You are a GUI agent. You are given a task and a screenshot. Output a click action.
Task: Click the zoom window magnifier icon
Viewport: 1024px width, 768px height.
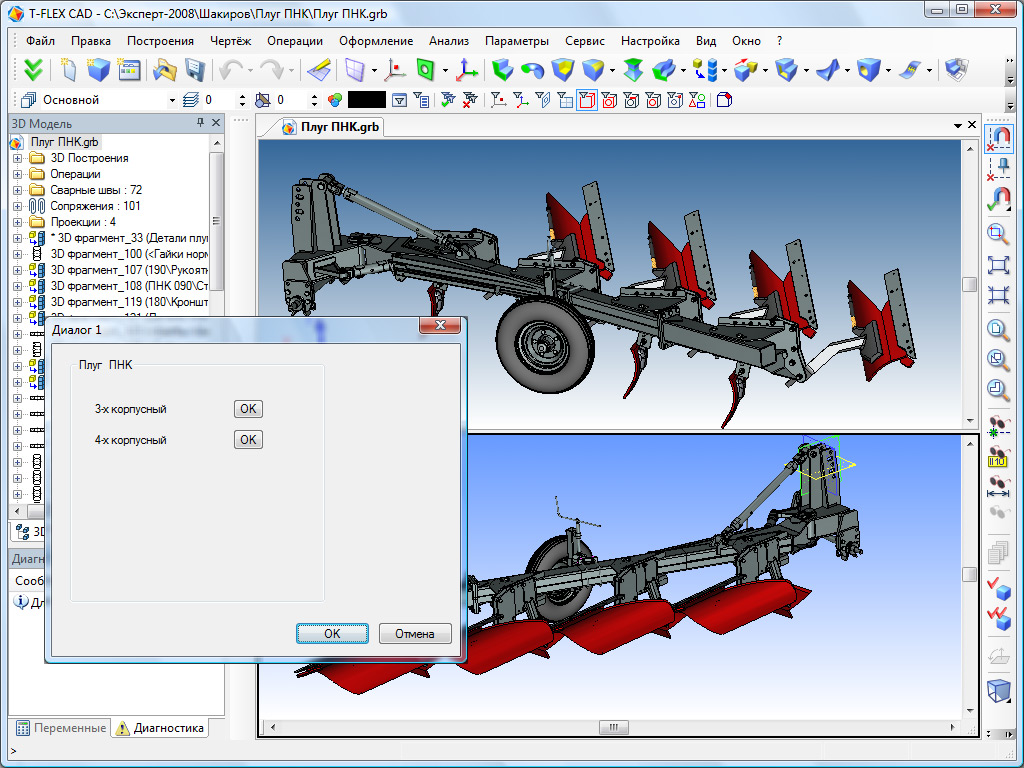[998, 234]
